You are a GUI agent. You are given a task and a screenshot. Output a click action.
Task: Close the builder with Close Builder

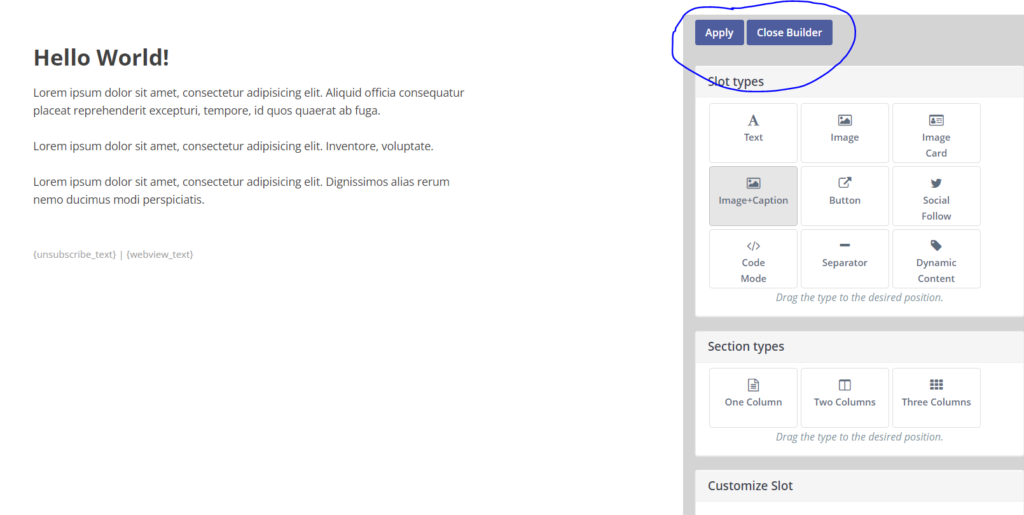[x=789, y=33]
